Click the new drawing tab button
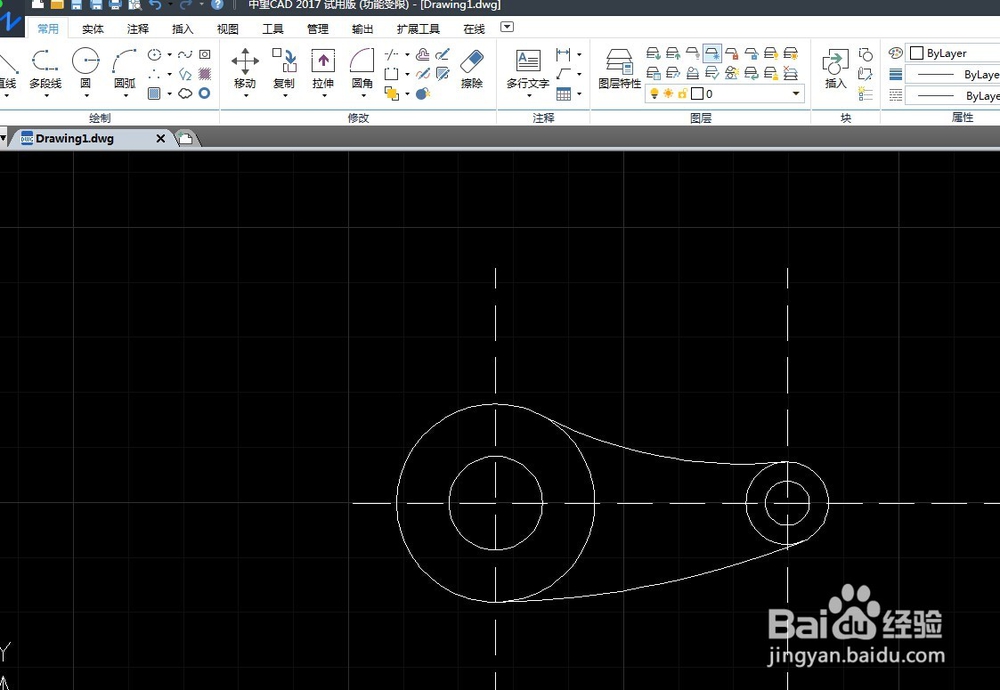The height and width of the screenshot is (690, 1000). tap(186, 138)
